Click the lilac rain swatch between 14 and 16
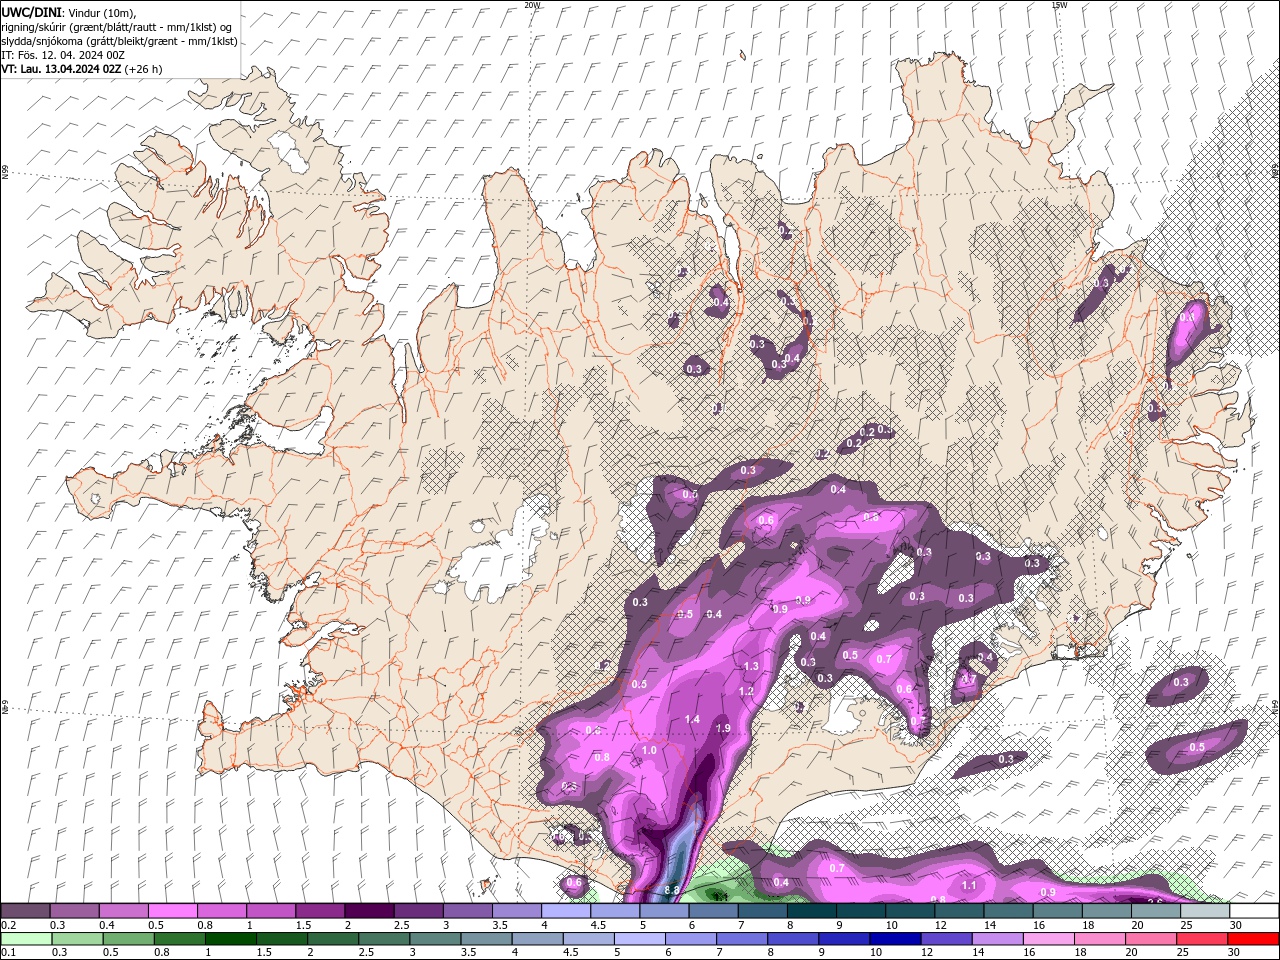The height and width of the screenshot is (960, 1280). (998, 939)
